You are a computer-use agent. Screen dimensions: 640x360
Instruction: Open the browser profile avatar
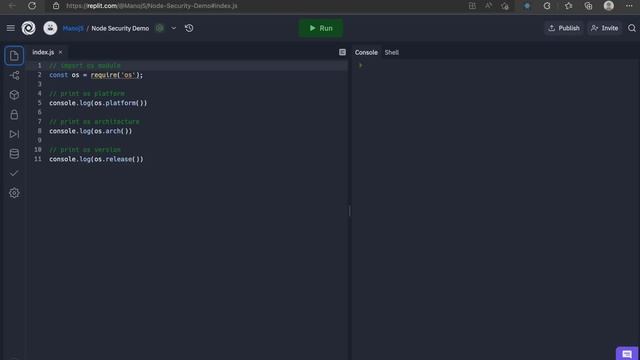pos(609,6)
